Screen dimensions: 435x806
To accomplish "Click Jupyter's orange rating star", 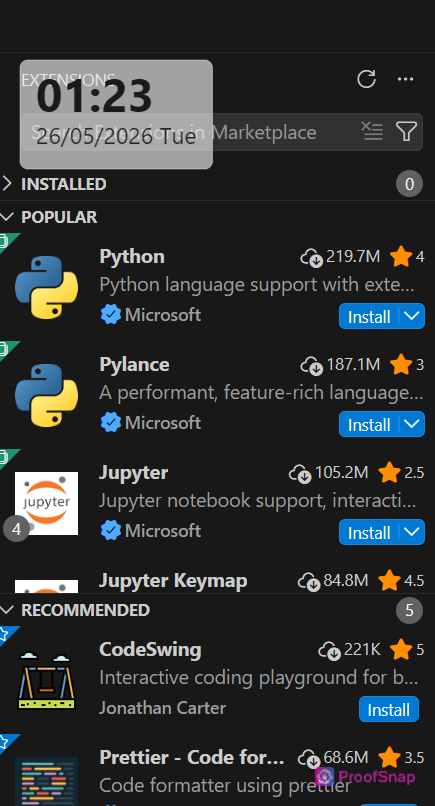I will coord(389,472).
